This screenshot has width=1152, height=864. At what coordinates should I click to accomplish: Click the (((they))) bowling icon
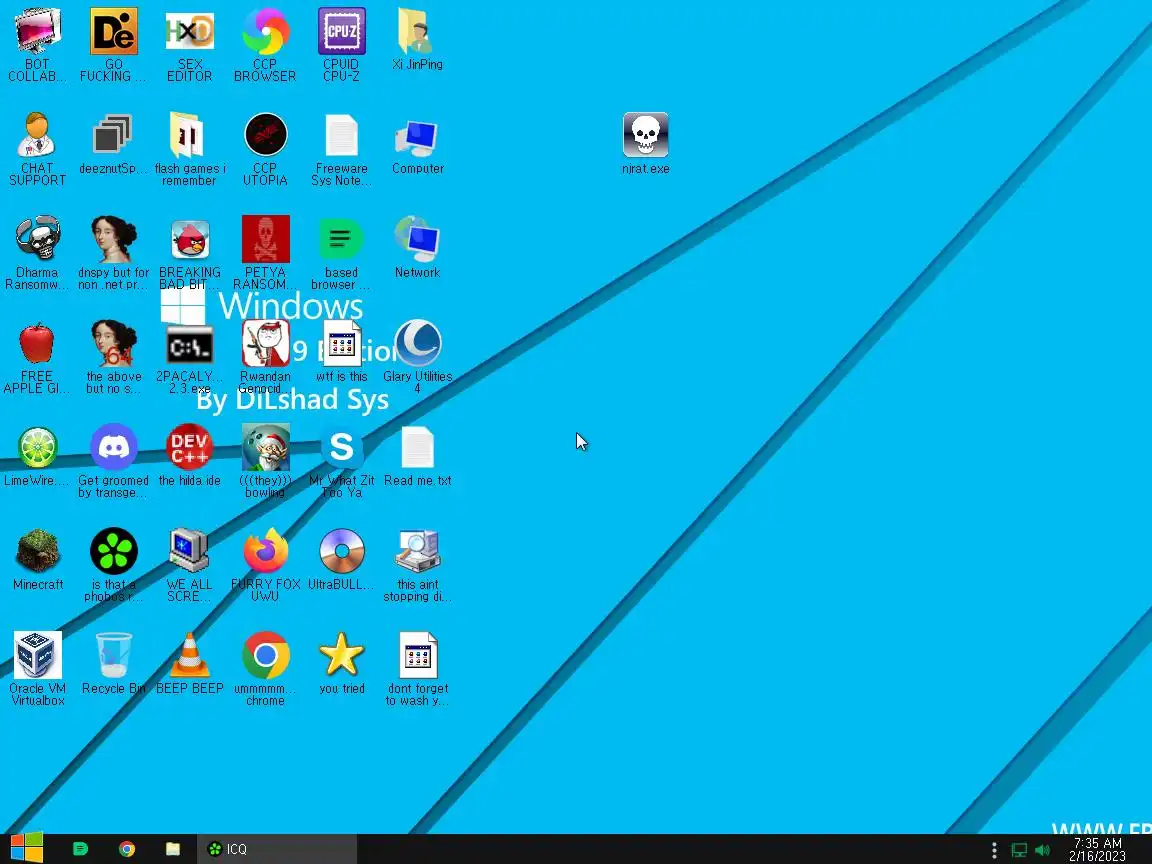pos(265,447)
